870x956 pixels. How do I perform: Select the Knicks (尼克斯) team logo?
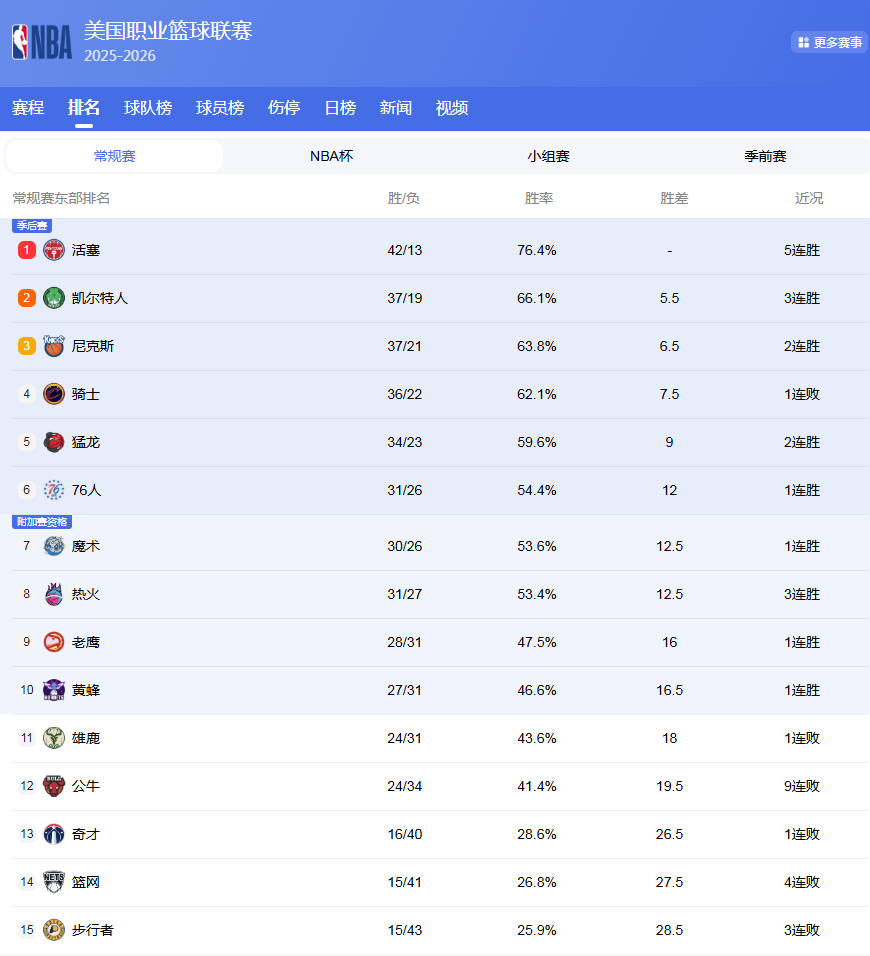[x=53, y=345]
